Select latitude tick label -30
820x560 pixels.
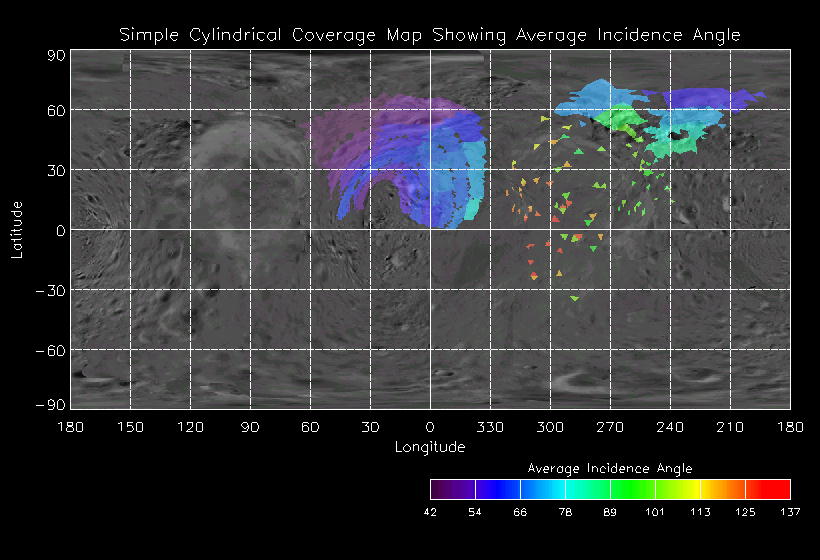(x=51, y=291)
